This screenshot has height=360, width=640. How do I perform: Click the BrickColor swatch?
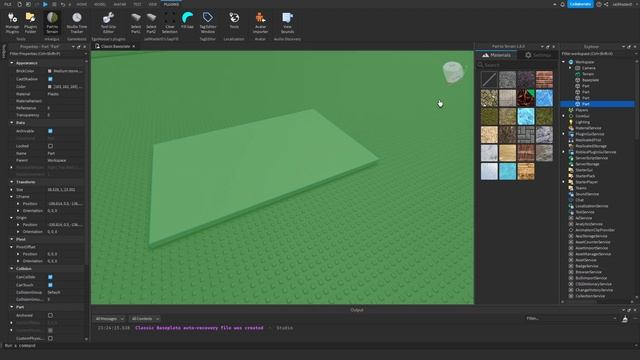click(x=50, y=71)
